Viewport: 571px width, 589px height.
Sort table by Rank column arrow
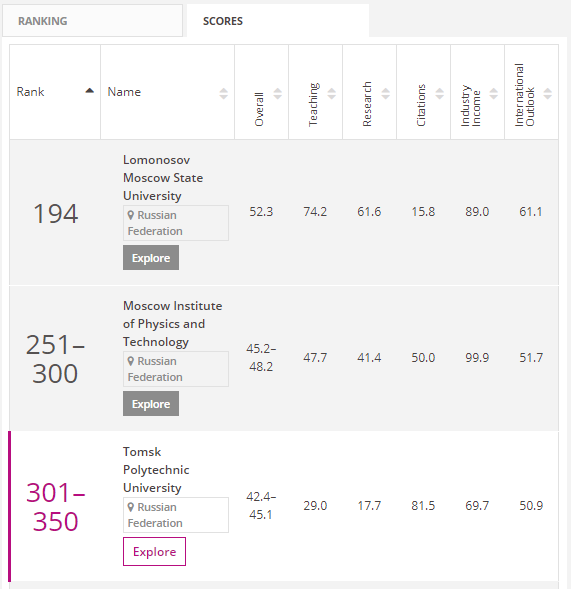pyautogui.click(x=89, y=91)
